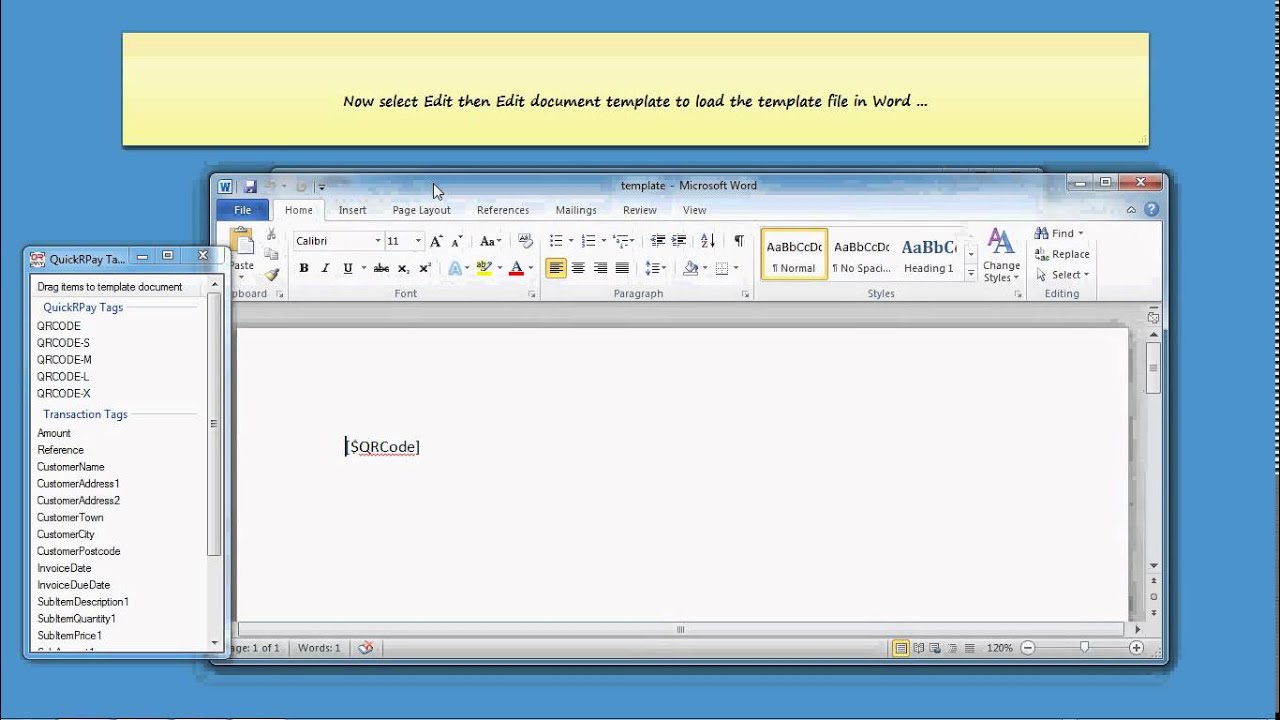1280x720 pixels.
Task: Click the 120% zoom level button
Action: (999, 648)
